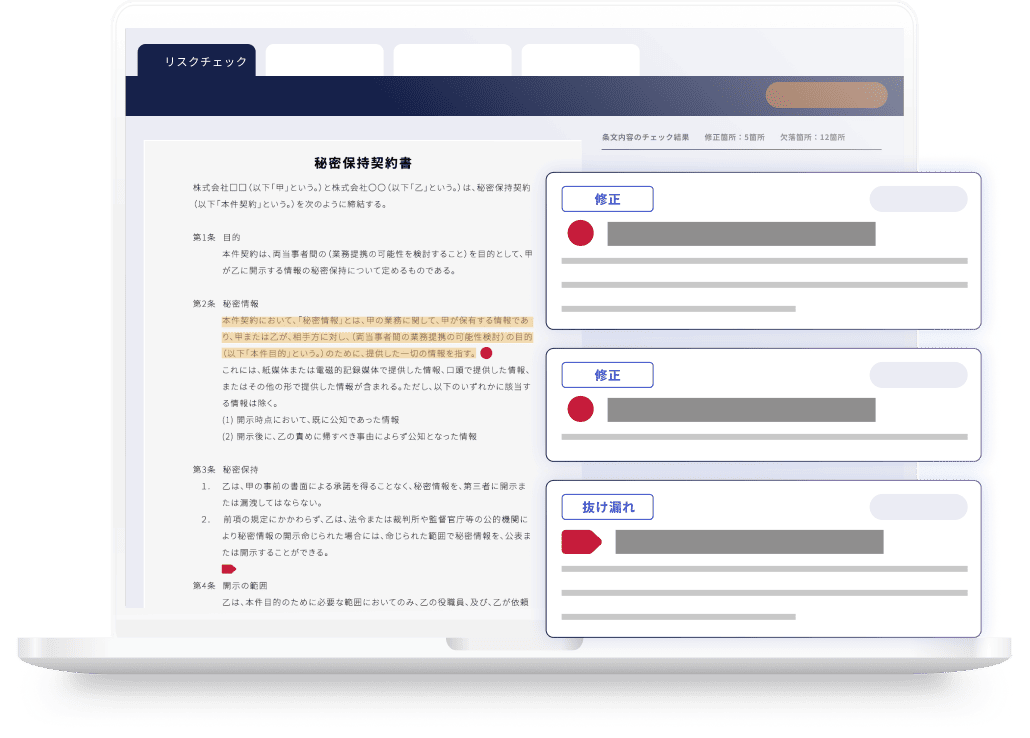Click gray pill at top-right of 抜け漏れ card
This screenshot has width=1030, height=738.
pos(918,507)
